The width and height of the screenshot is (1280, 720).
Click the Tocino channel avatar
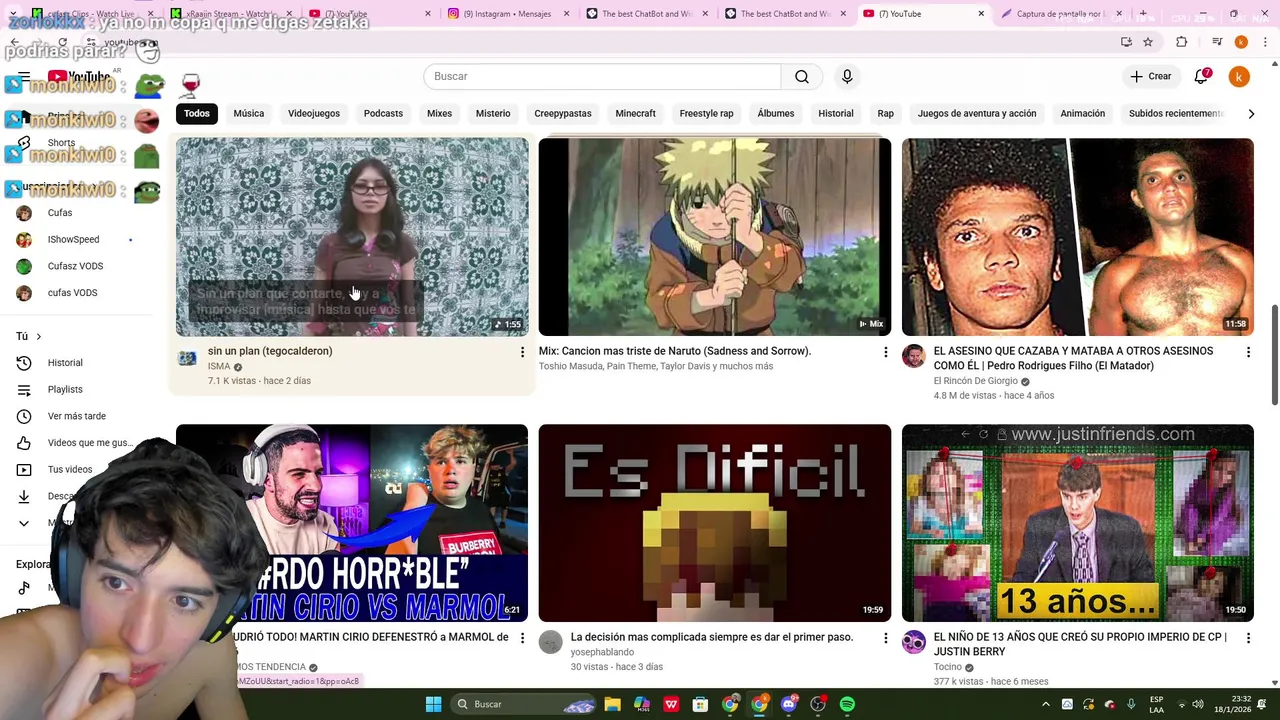click(x=914, y=643)
